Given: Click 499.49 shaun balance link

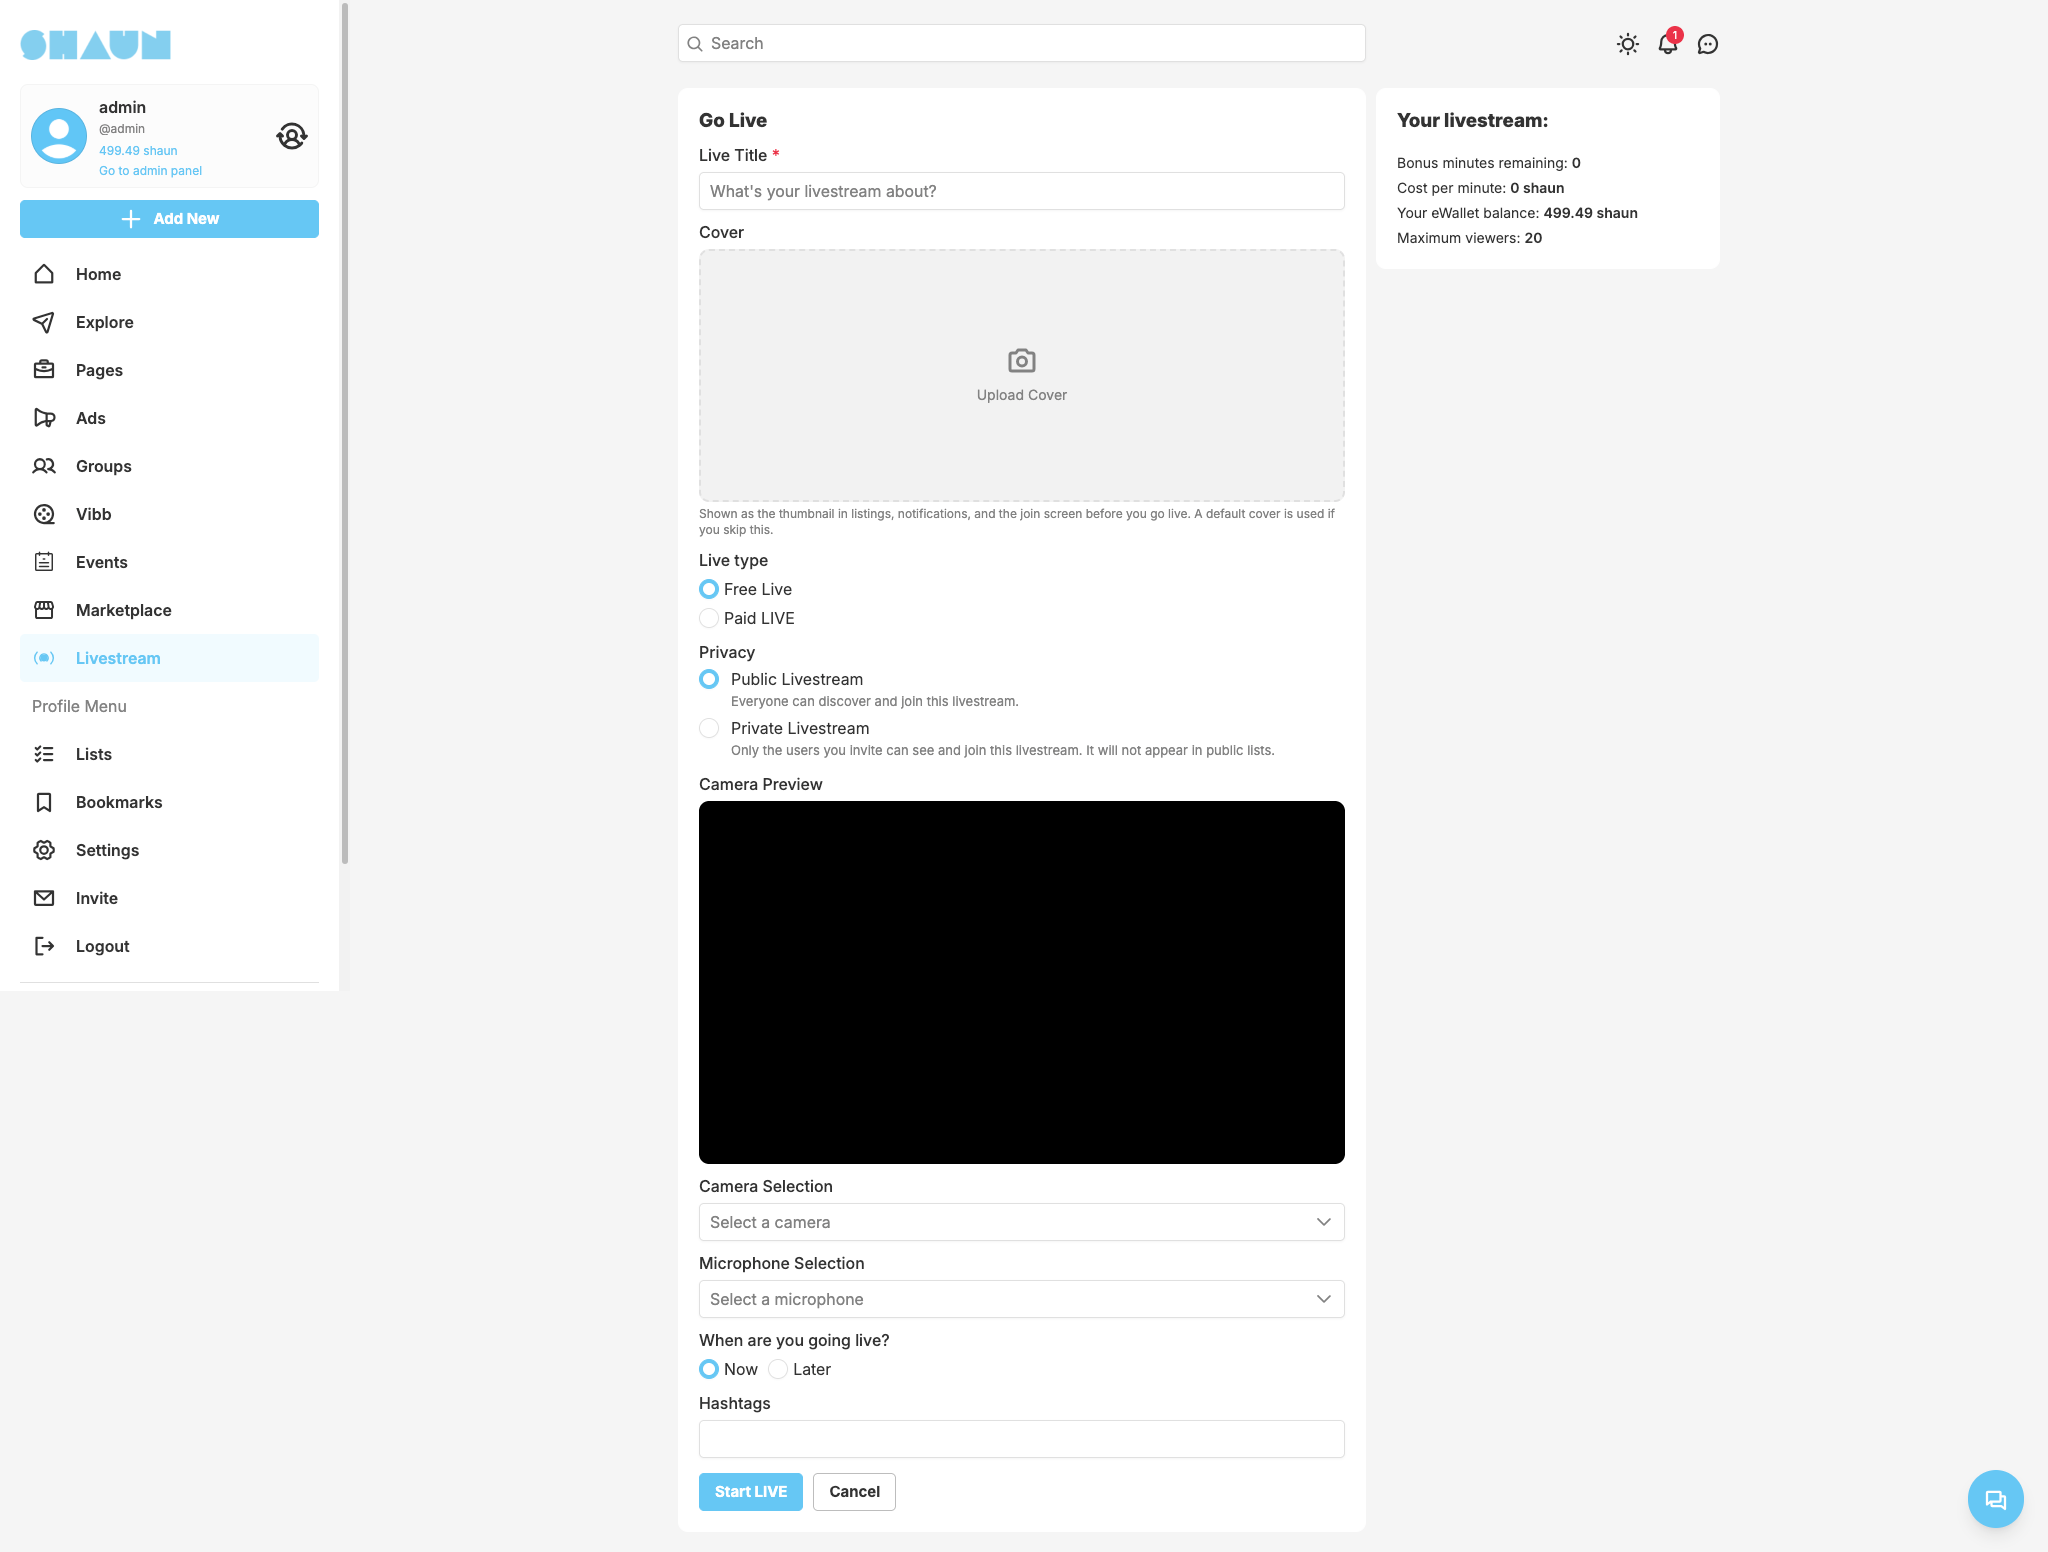Looking at the screenshot, I should [138, 151].
